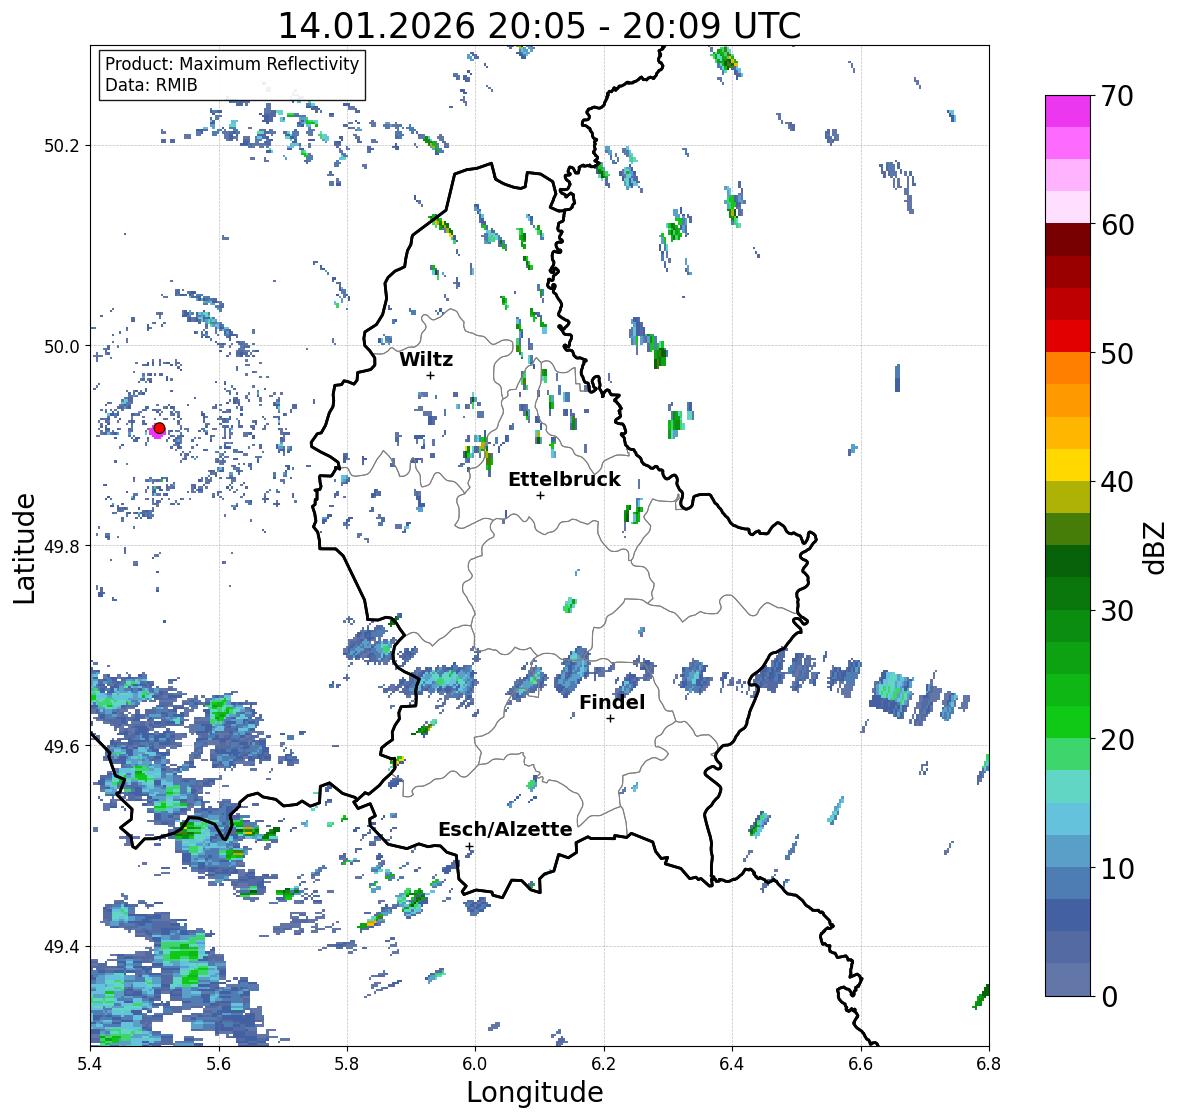Click the Findel city label
1179x1117 pixels.
pyautogui.click(x=612, y=702)
